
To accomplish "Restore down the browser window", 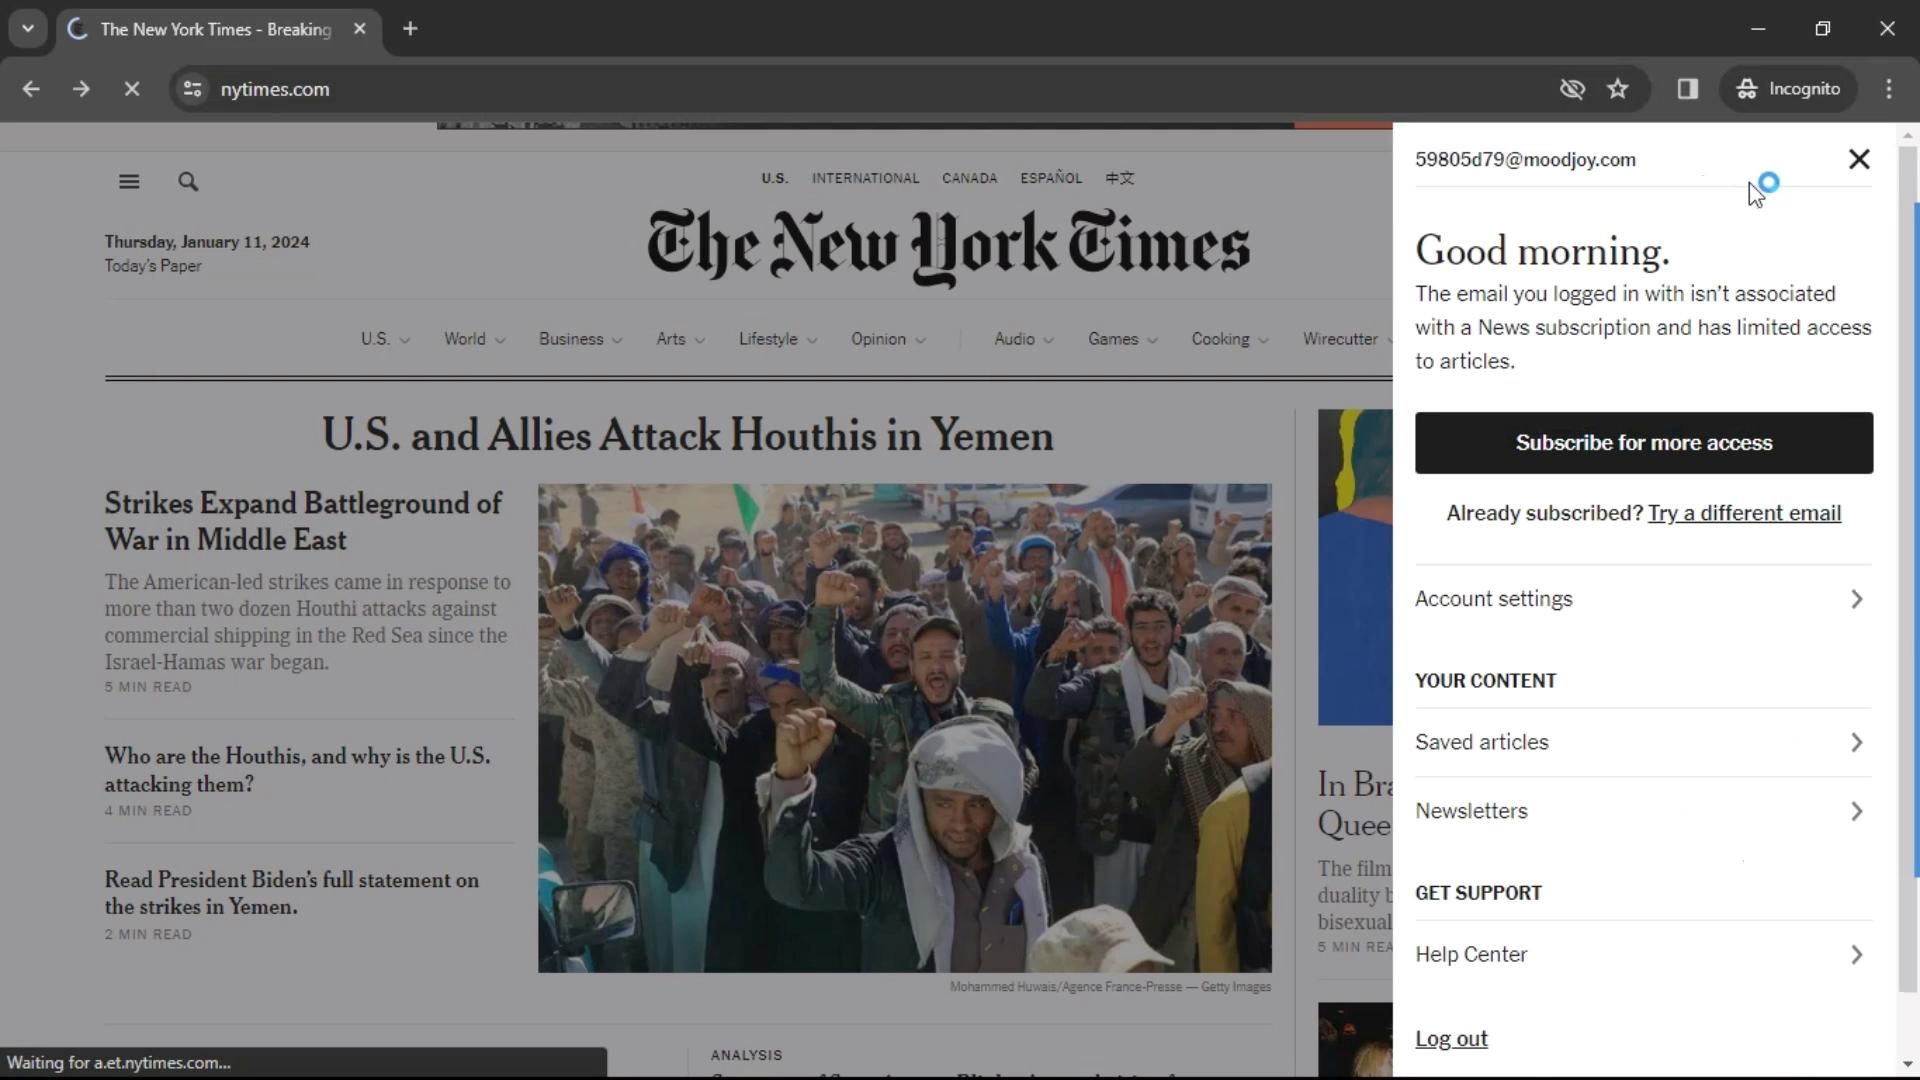I will (x=1823, y=29).
